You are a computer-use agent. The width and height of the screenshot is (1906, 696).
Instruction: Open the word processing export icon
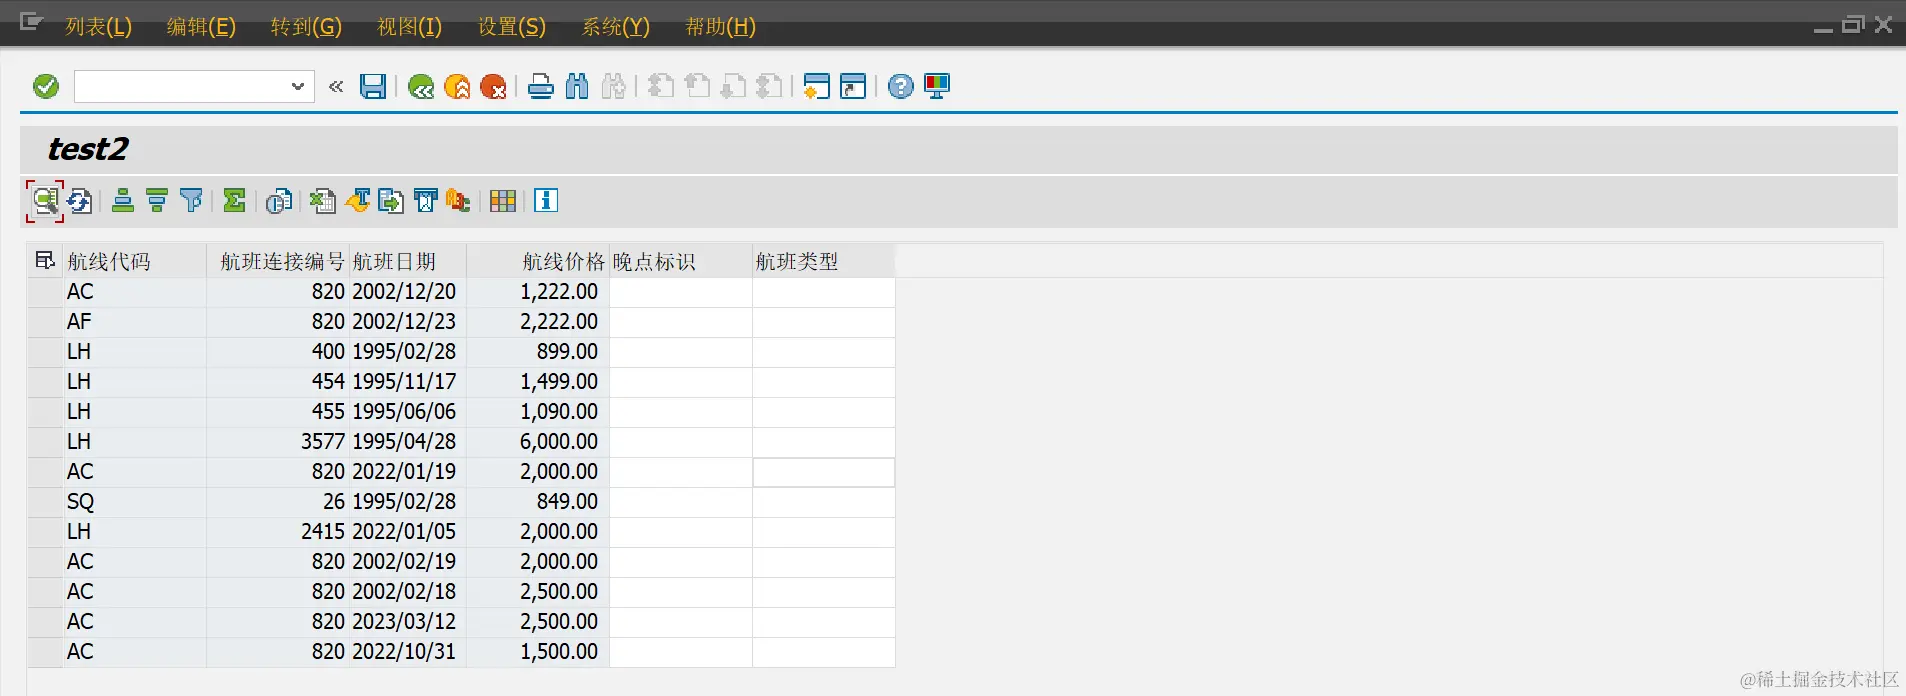click(x=357, y=201)
